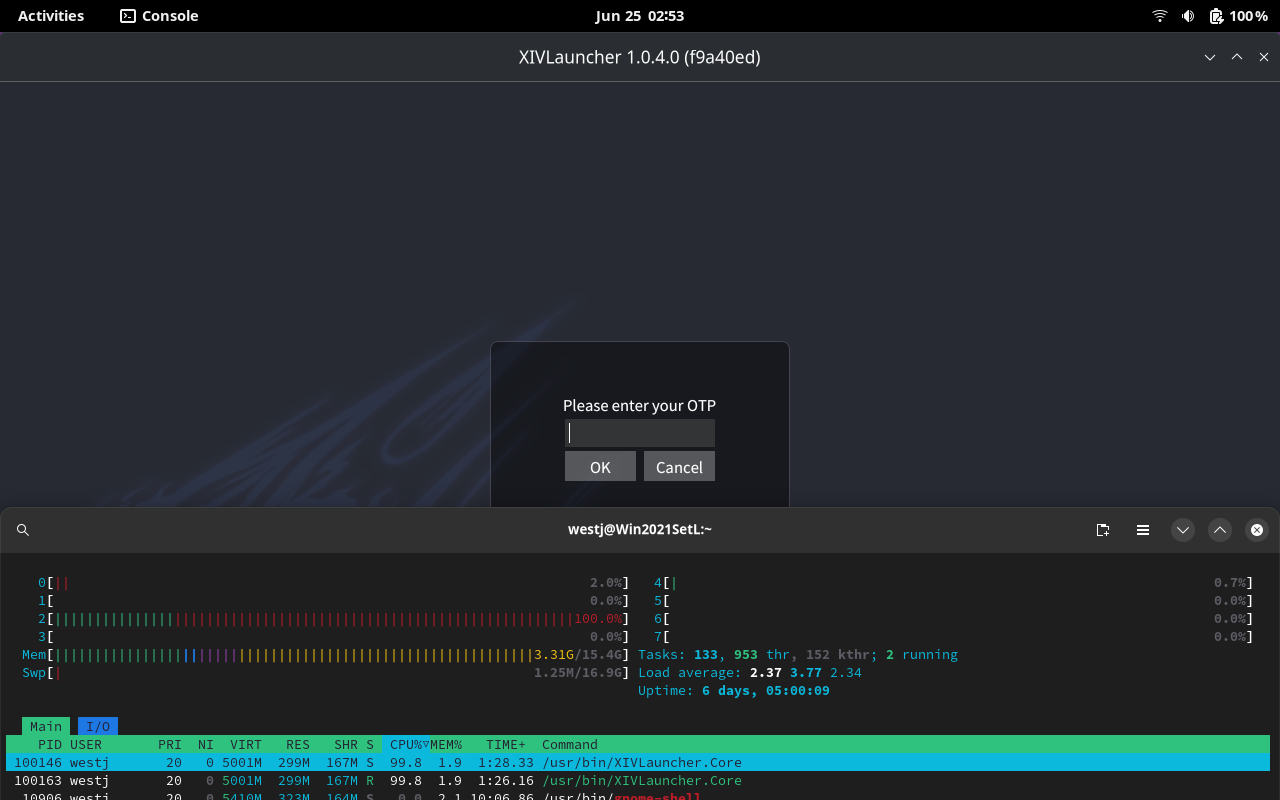Viewport: 1280px width, 800px height.
Task: Open the XIVLauncher titlebar chevron menu
Action: (1210, 57)
